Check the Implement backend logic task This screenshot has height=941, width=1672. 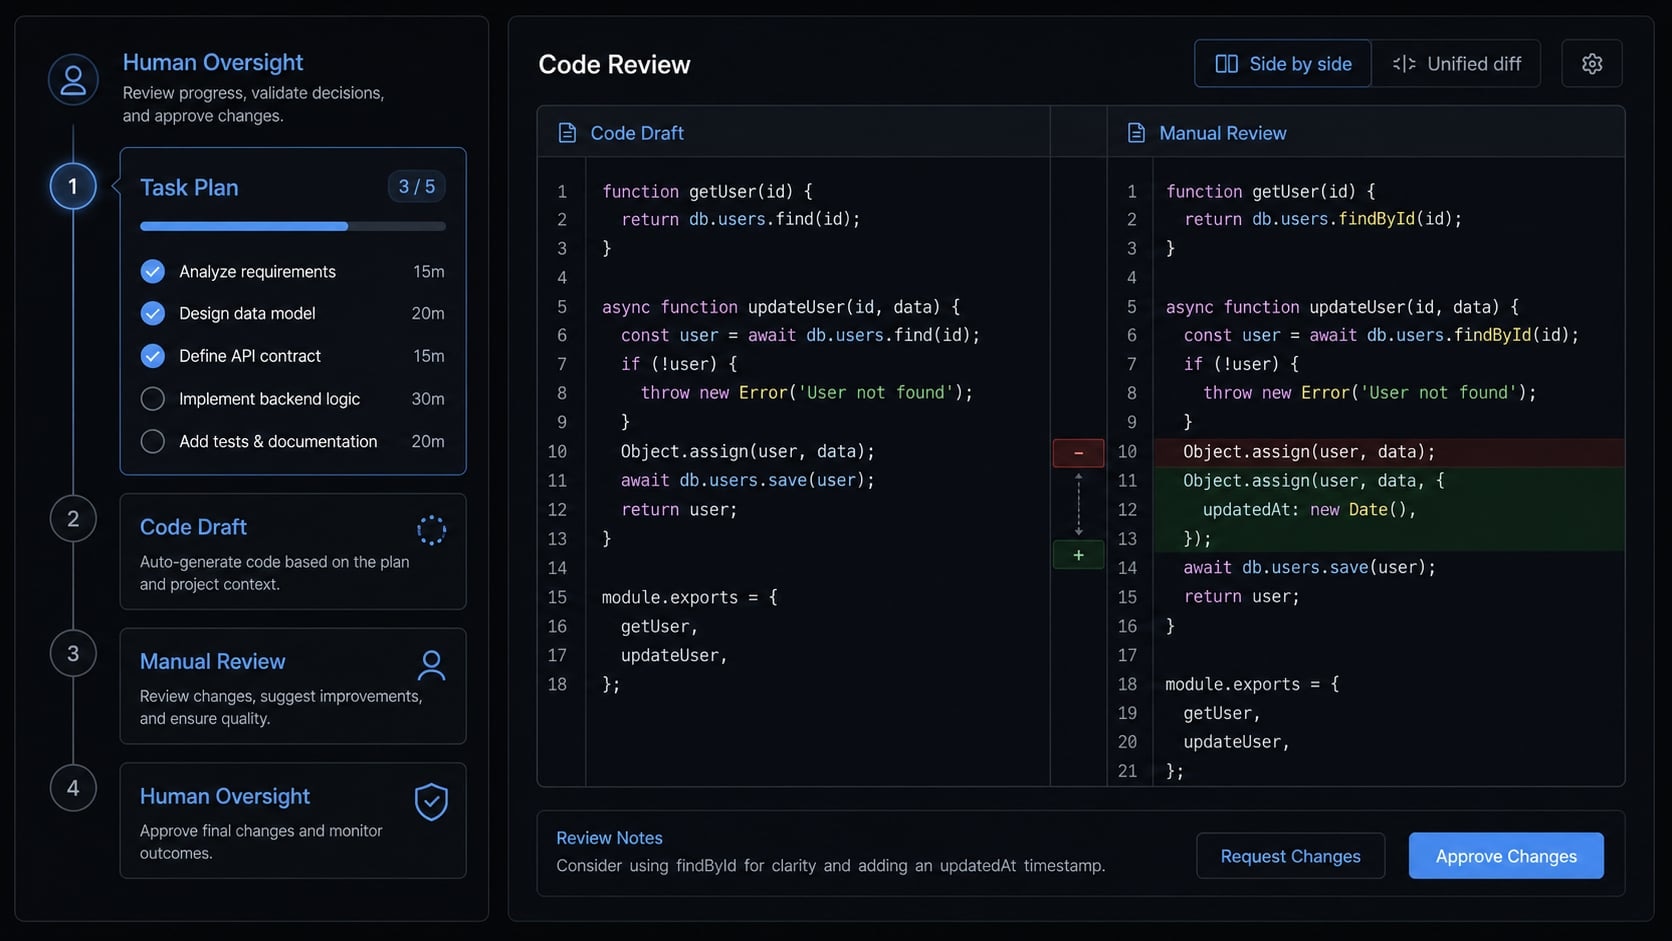[152, 398]
